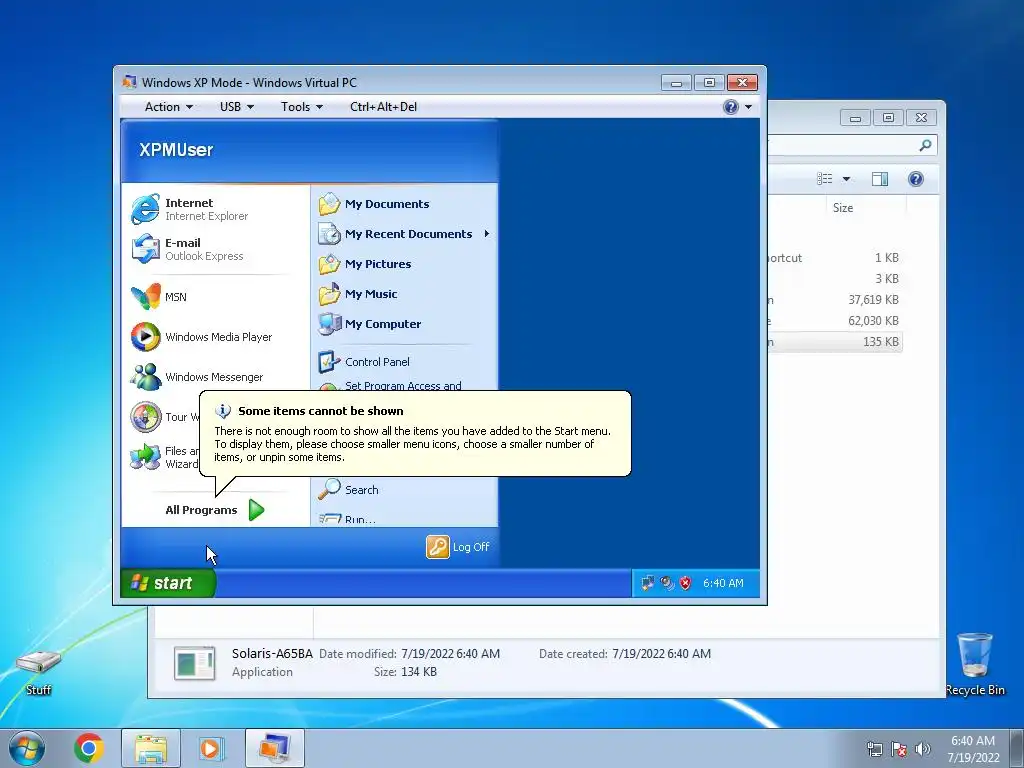Click Windows Virtual PC taskbar button
Viewport: 1024px width, 768px height.
[x=275, y=748]
